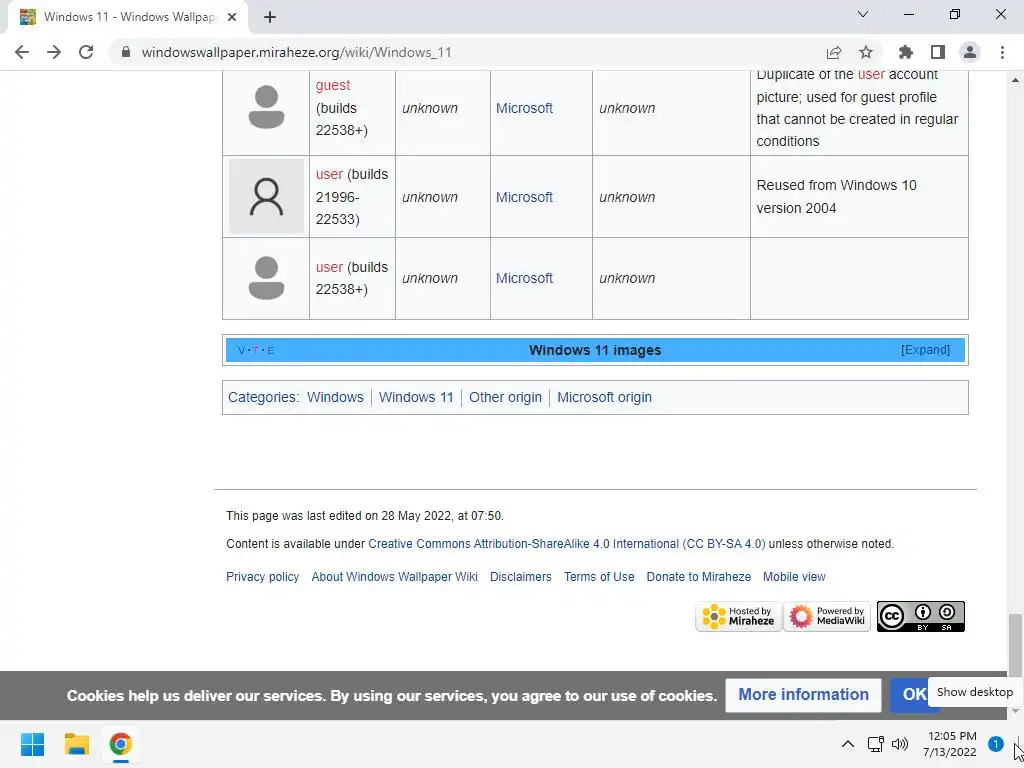Viewport: 1024px width, 768px height.
Task: Open the red 'guest' link
Action: [332, 85]
